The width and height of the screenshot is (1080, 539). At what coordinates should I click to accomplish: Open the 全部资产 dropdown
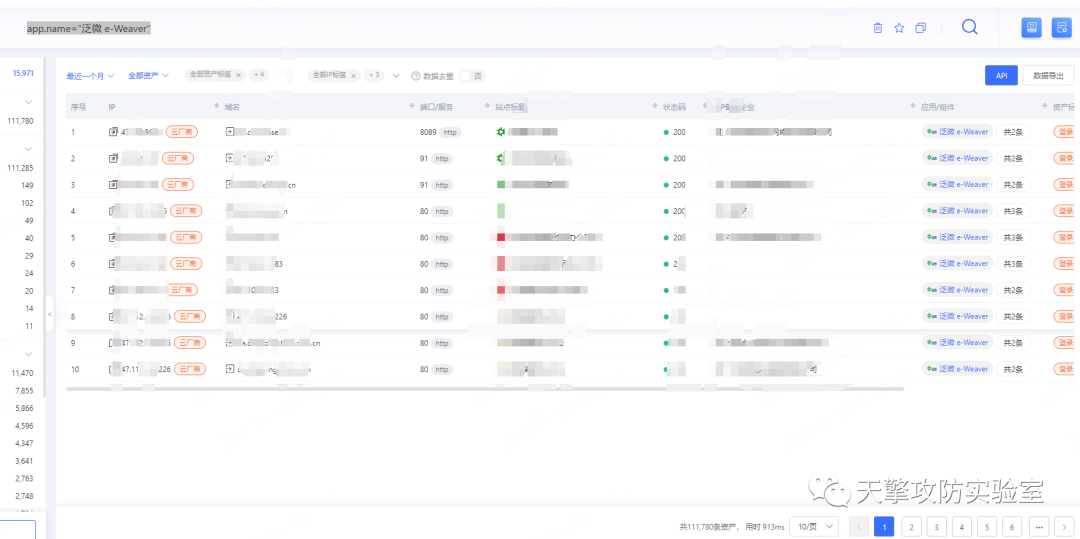[x=148, y=76]
